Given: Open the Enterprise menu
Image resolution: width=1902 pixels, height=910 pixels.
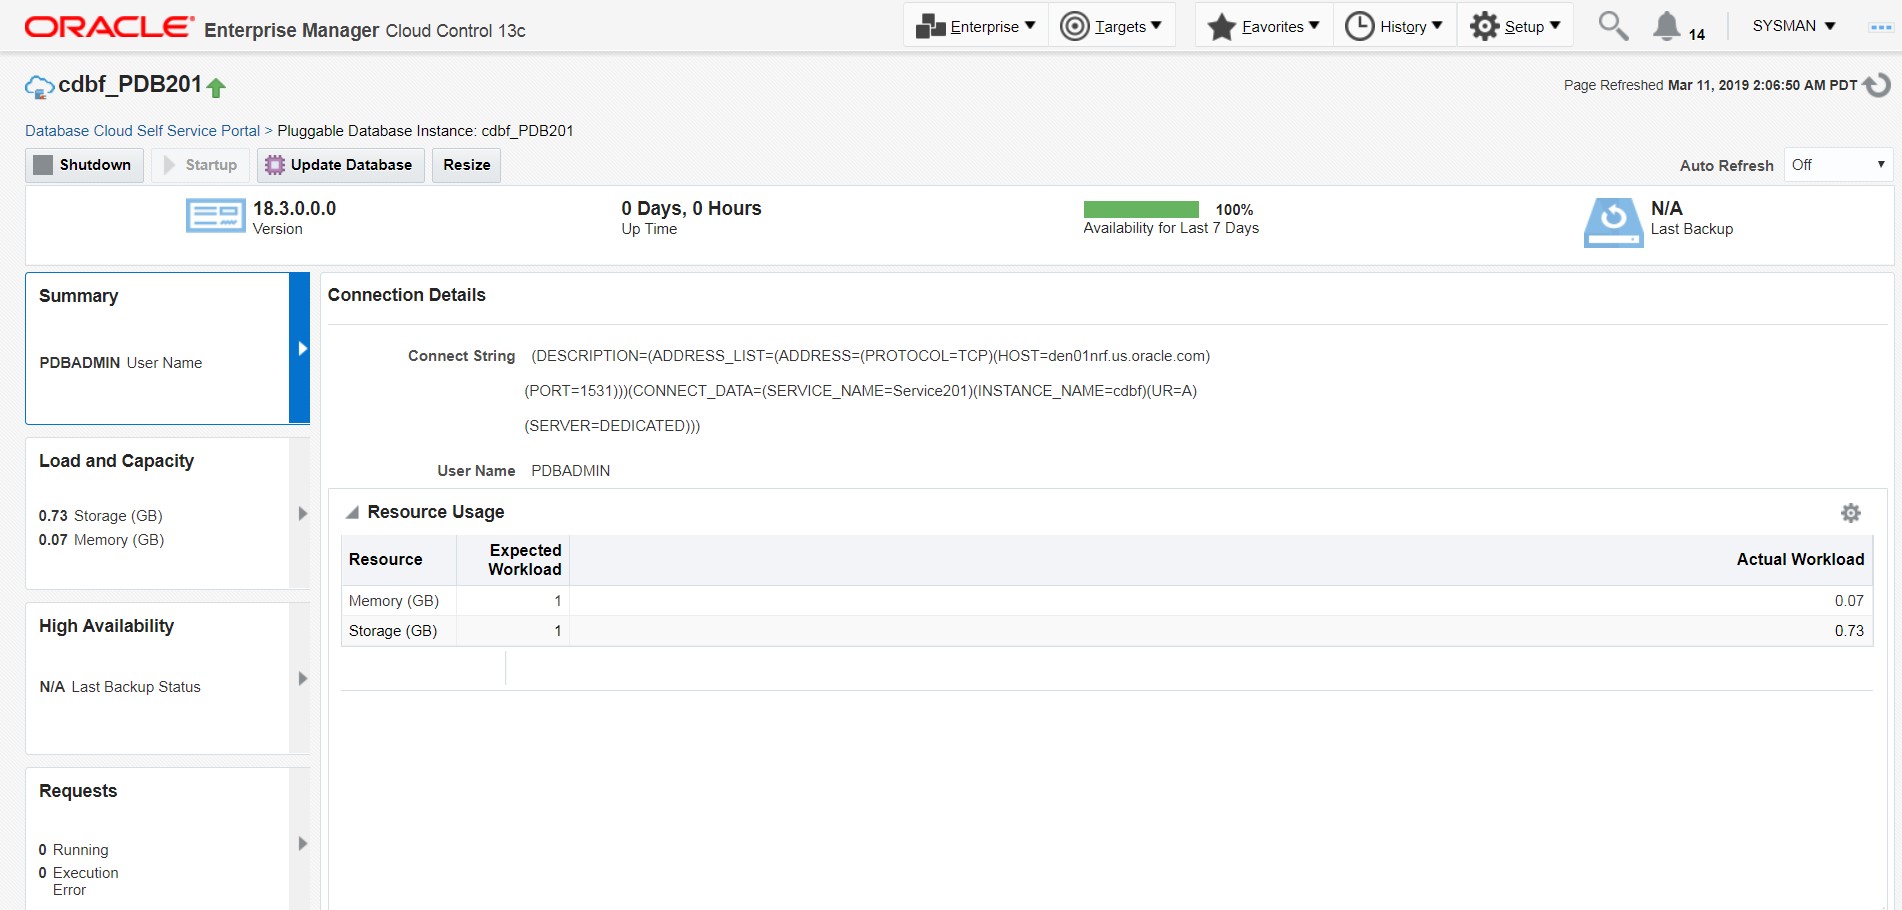Looking at the screenshot, I should tap(976, 26).
